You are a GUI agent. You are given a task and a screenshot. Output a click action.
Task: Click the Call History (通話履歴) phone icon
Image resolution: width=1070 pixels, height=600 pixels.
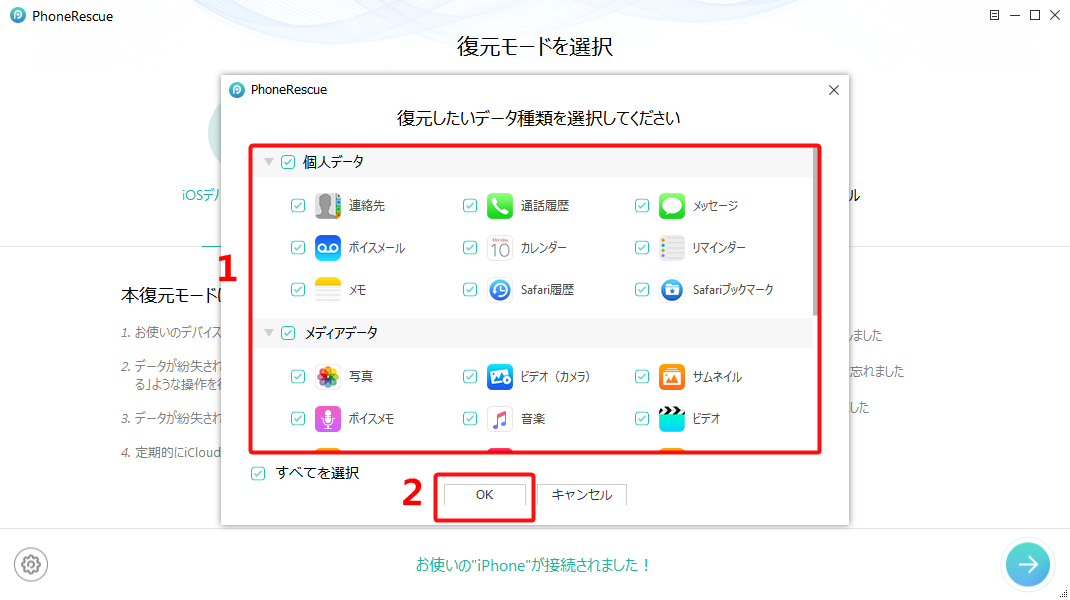pyautogui.click(x=500, y=205)
